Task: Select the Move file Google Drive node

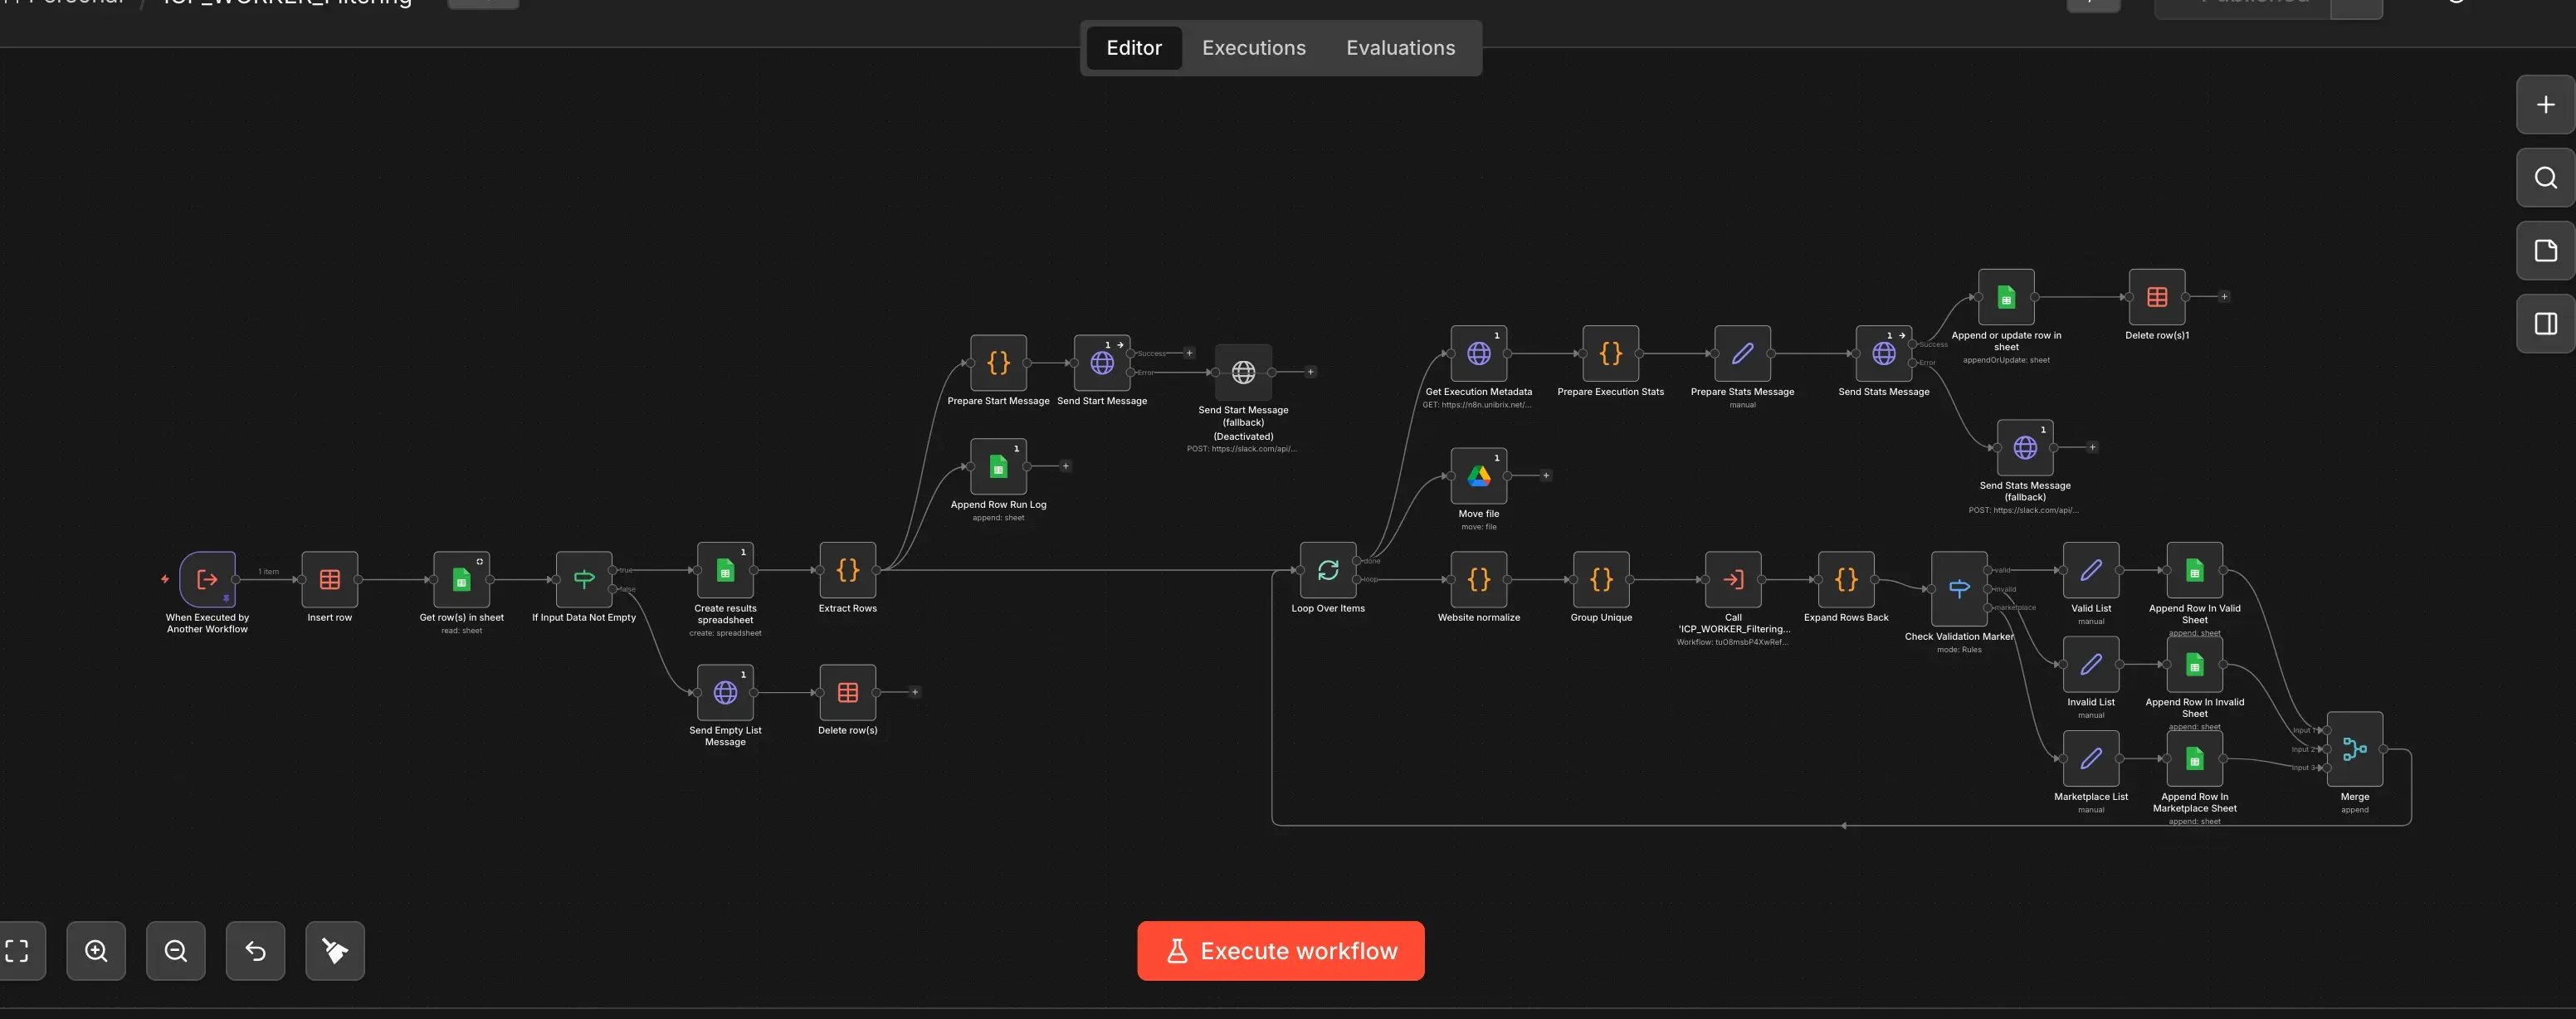Action: [1478, 476]
